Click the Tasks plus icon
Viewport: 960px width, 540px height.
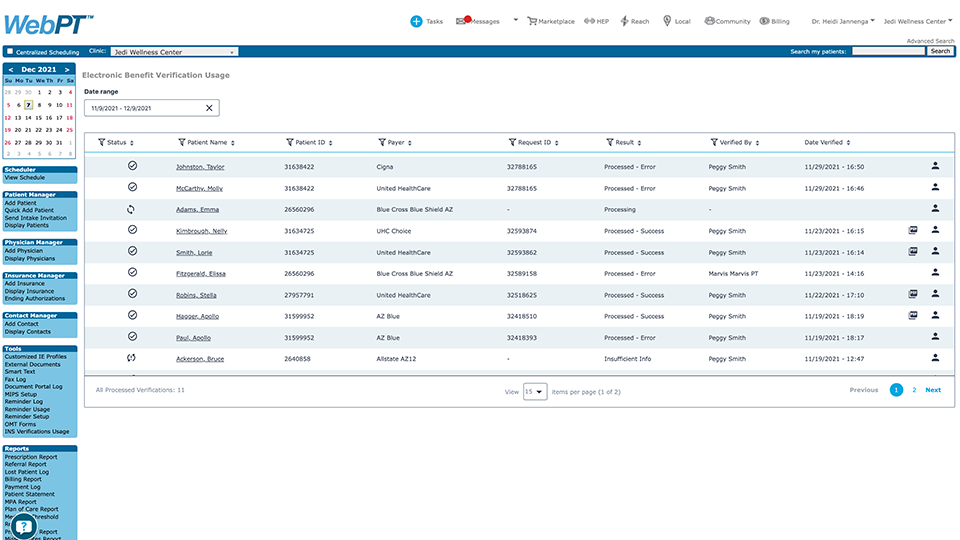[416, 21]
